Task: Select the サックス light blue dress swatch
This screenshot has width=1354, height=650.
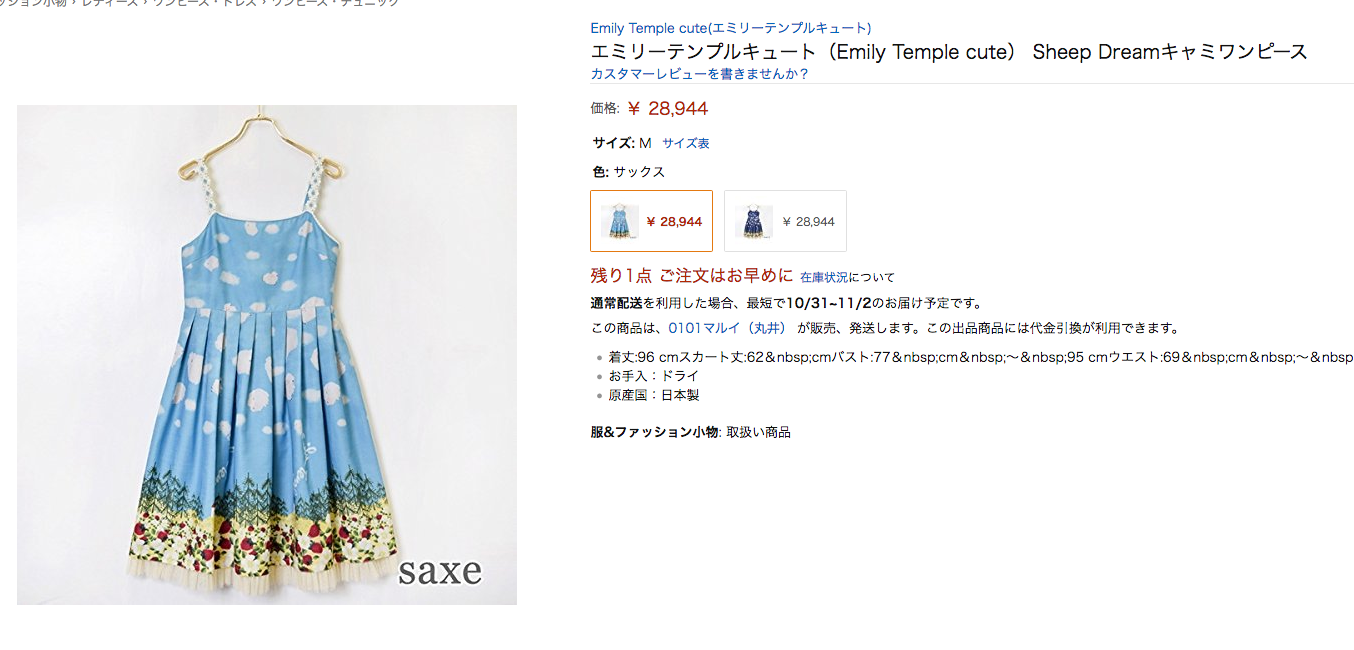Action: tap(651, 221)
